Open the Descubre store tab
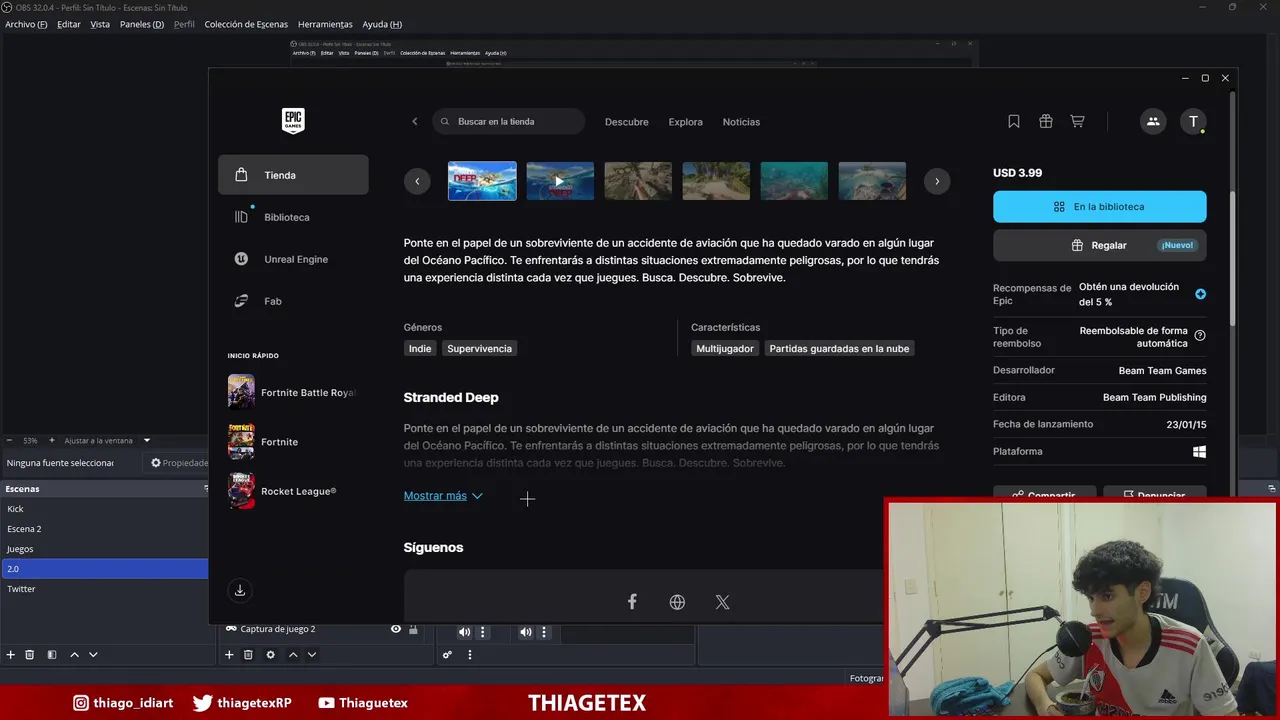Viewport: 1280px width, 720px height. click(626, 122)
